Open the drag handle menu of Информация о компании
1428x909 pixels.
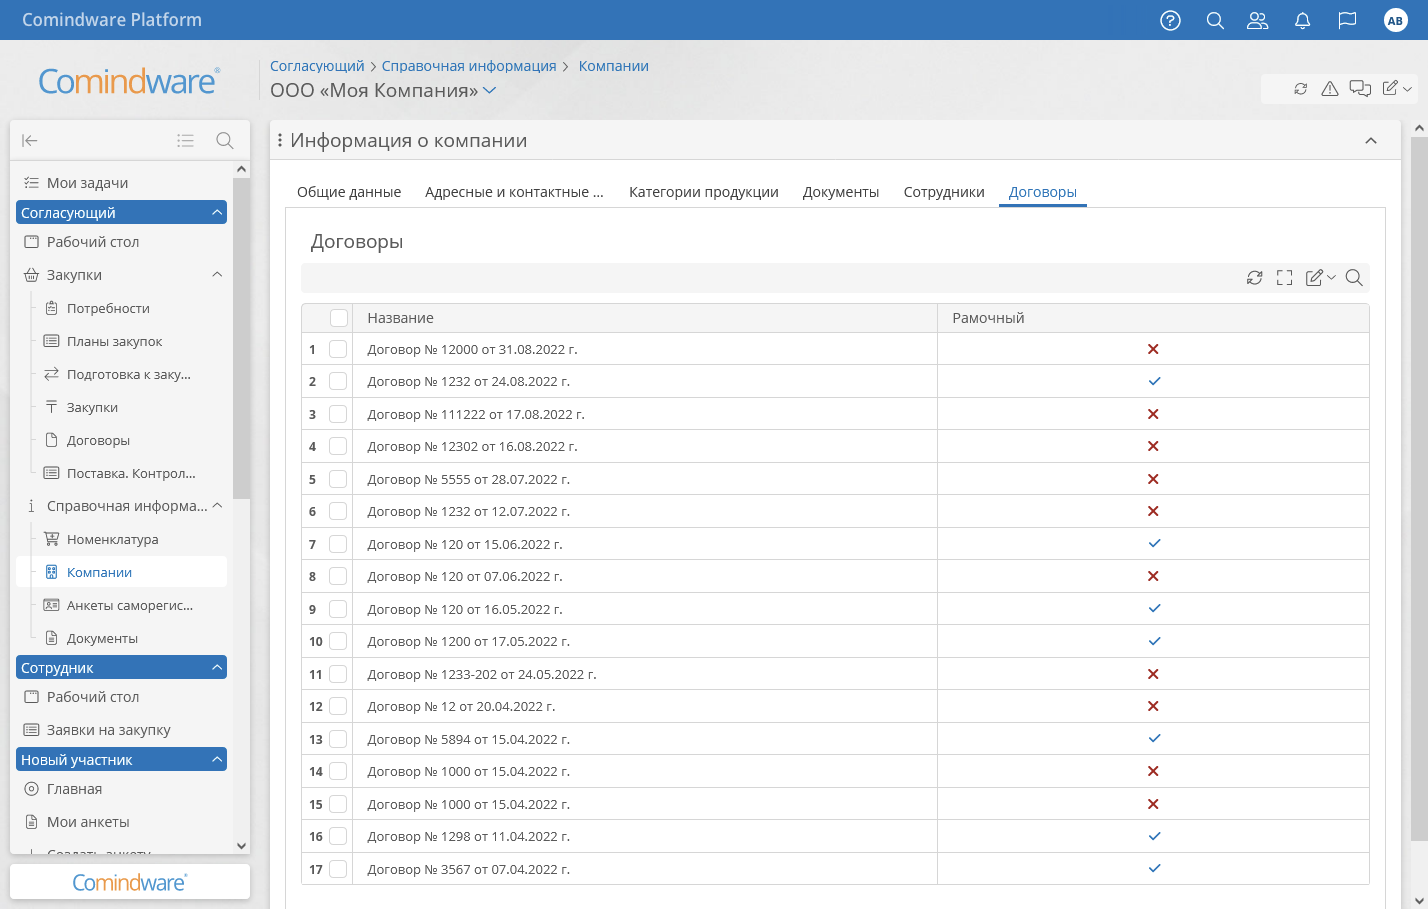tap(280, 141)
